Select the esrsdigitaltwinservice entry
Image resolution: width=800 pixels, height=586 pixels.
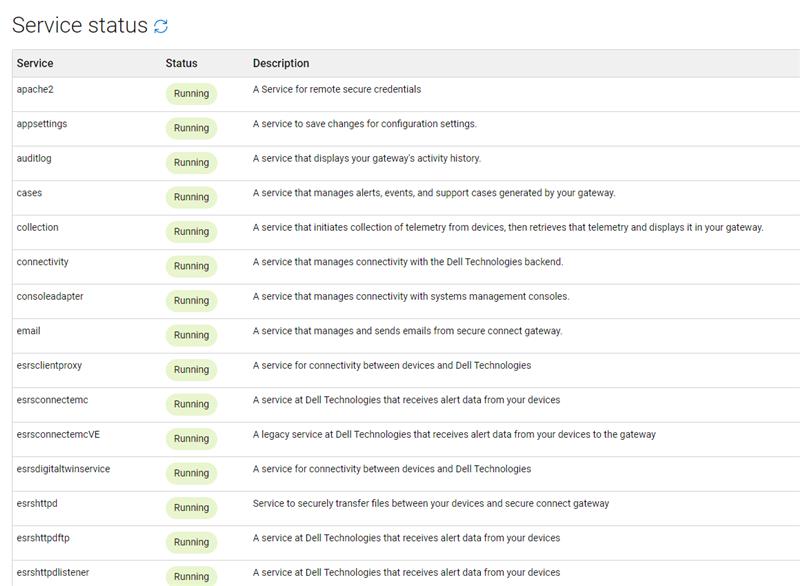(x=63, y=469)
